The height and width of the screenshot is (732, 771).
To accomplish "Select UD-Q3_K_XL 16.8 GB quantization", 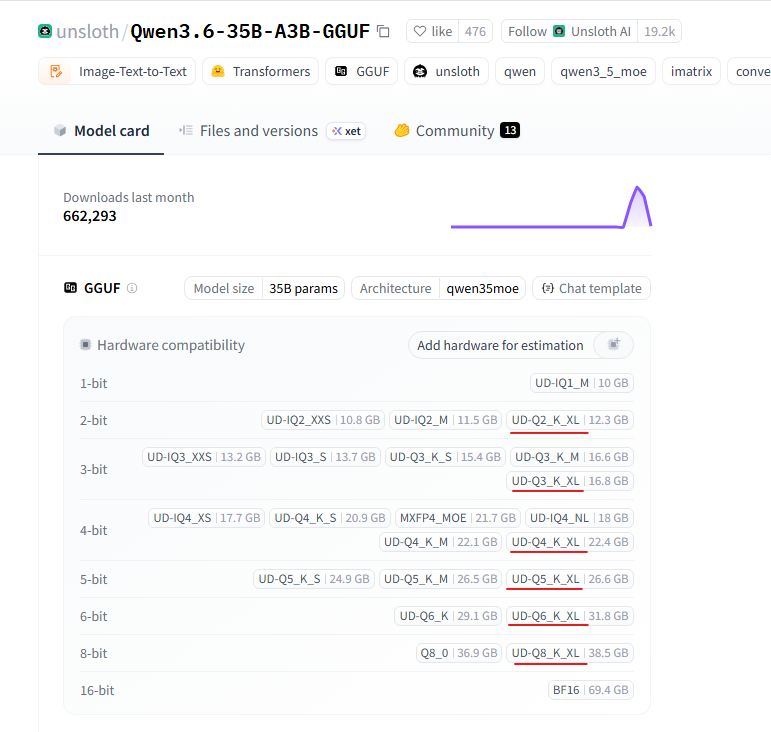I will tap(570, 481).
